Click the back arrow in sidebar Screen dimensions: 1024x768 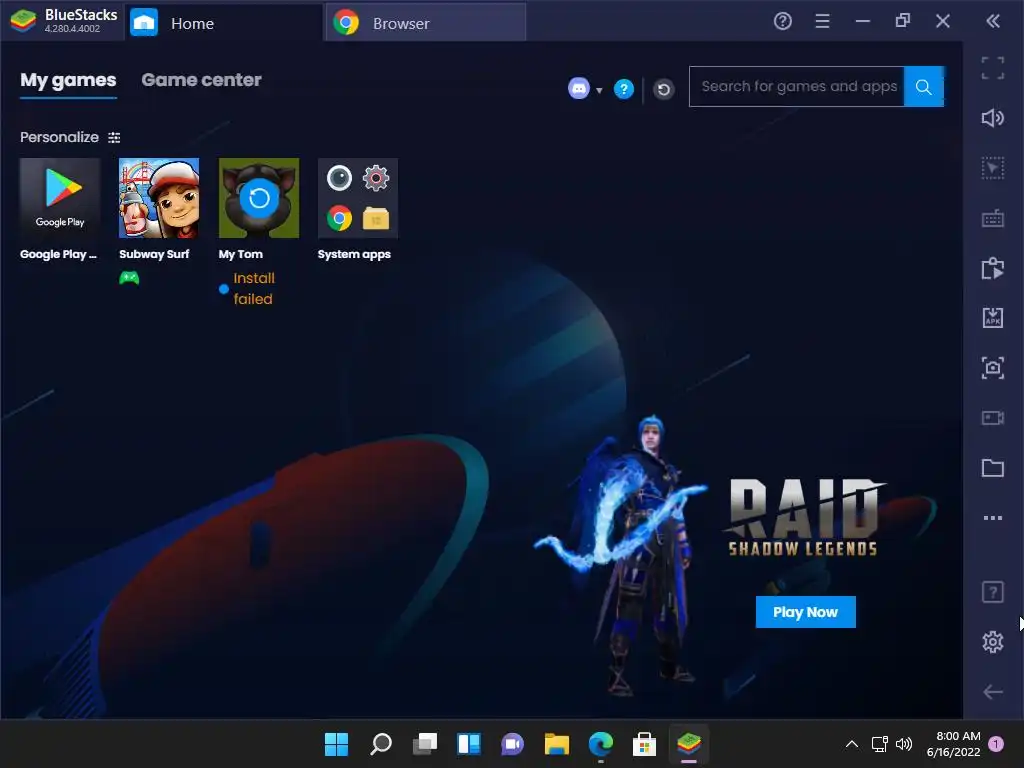point(993,692)
